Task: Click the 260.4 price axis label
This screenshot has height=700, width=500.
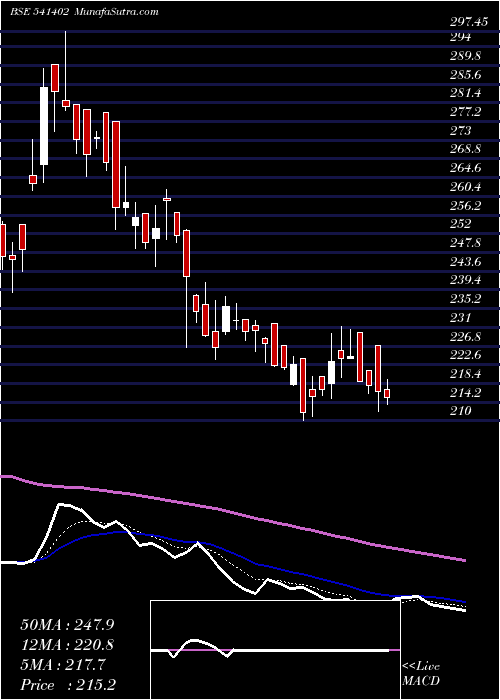Action: point(465,187)
